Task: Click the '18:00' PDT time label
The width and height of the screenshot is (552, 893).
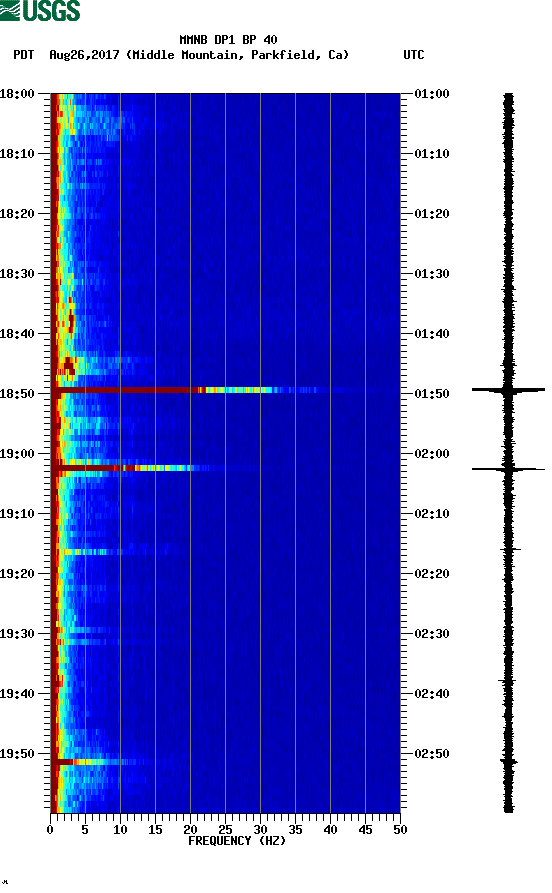Action: coord(17,94)
